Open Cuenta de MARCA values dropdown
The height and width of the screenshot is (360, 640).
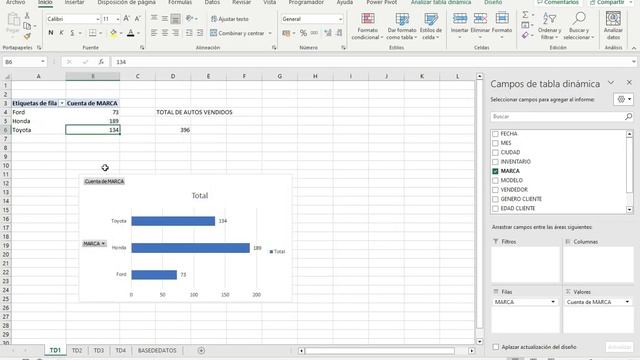point(627,302)
